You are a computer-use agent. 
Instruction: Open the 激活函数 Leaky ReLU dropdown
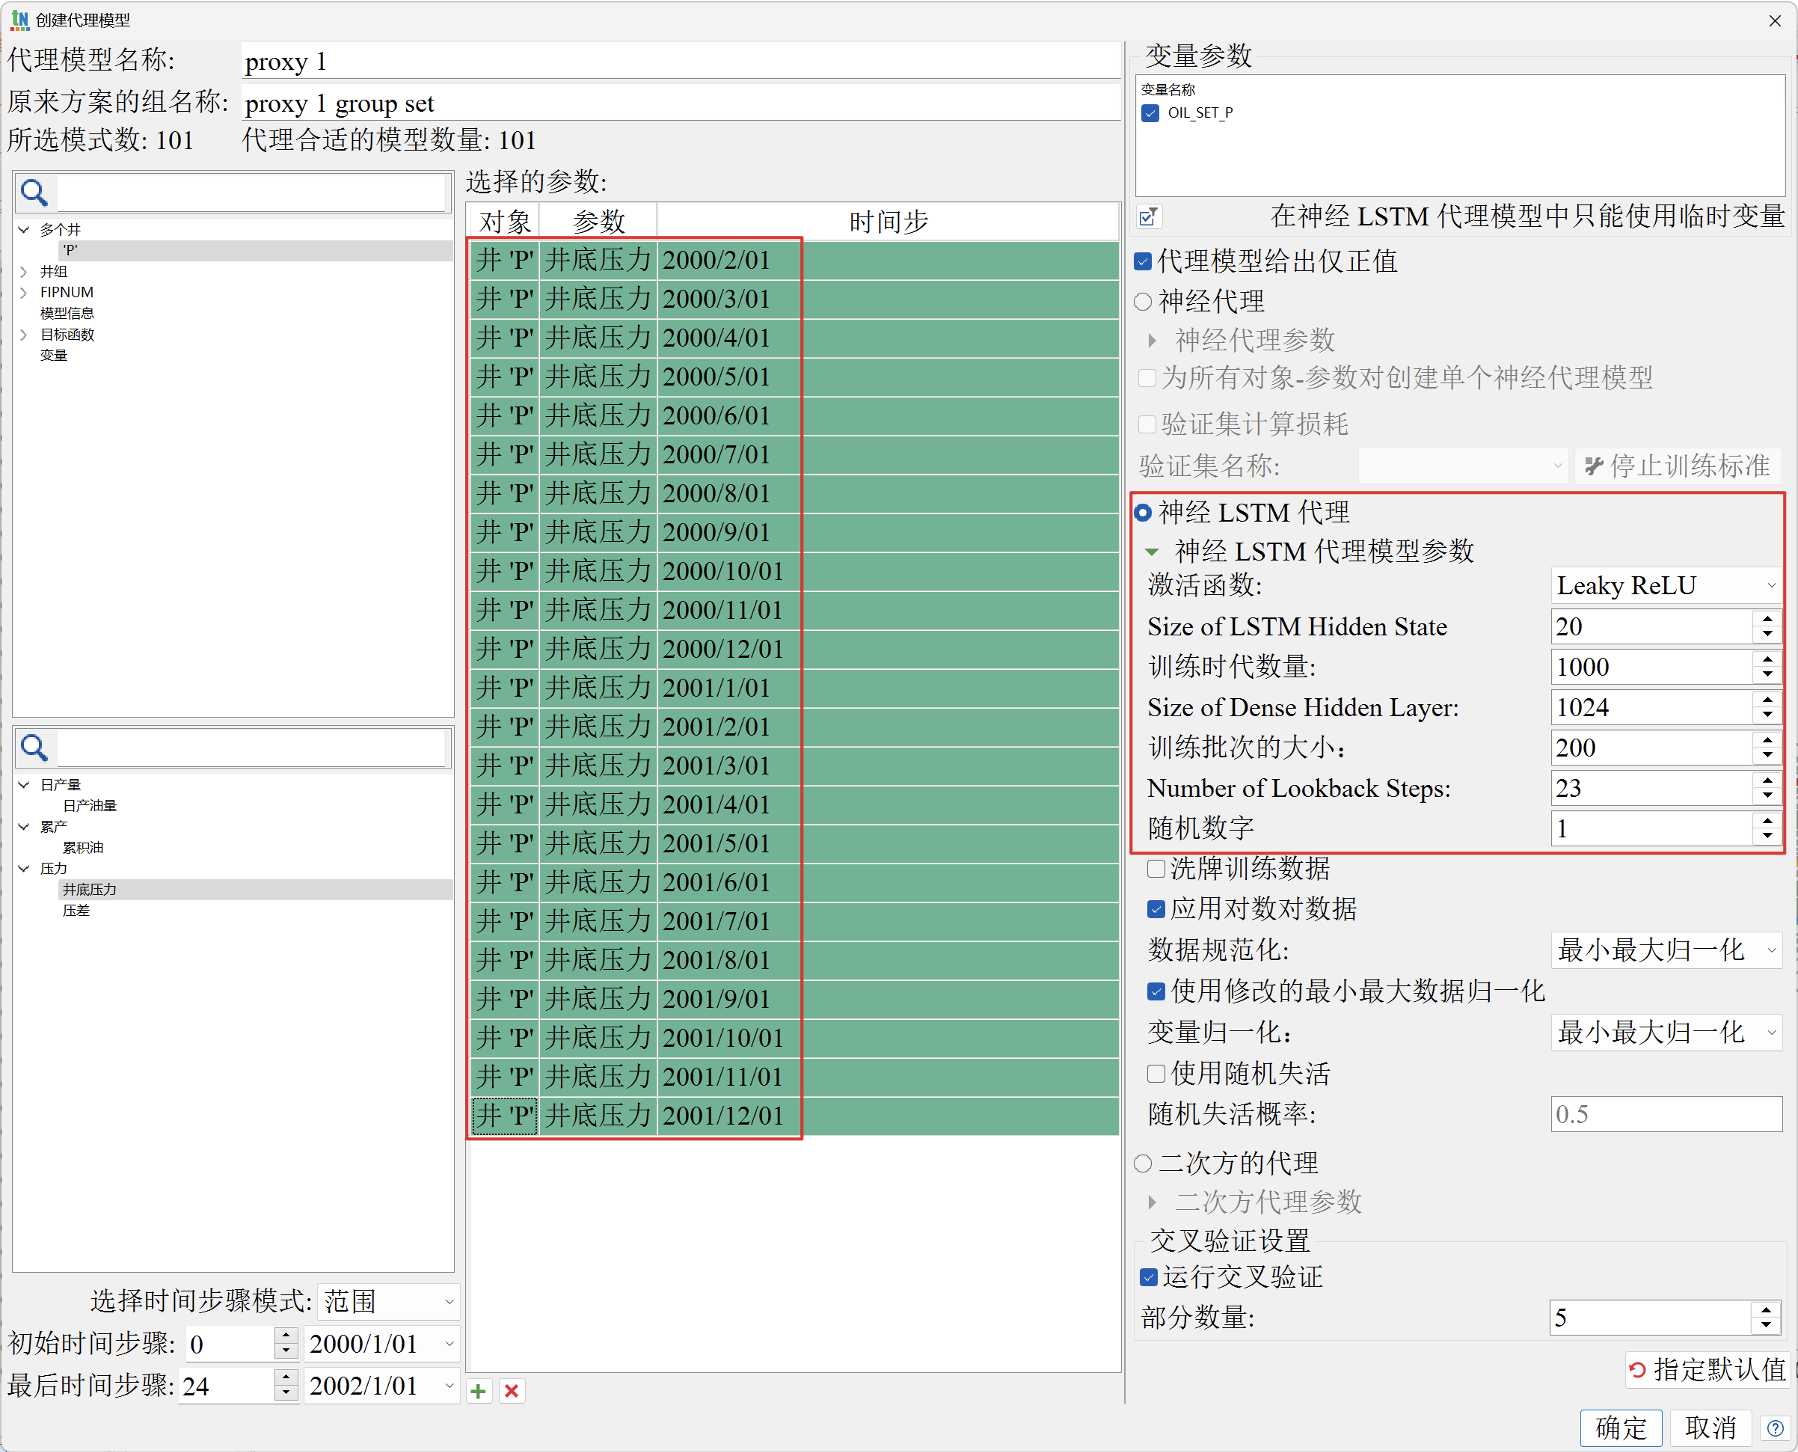[x=1666, y=585]
